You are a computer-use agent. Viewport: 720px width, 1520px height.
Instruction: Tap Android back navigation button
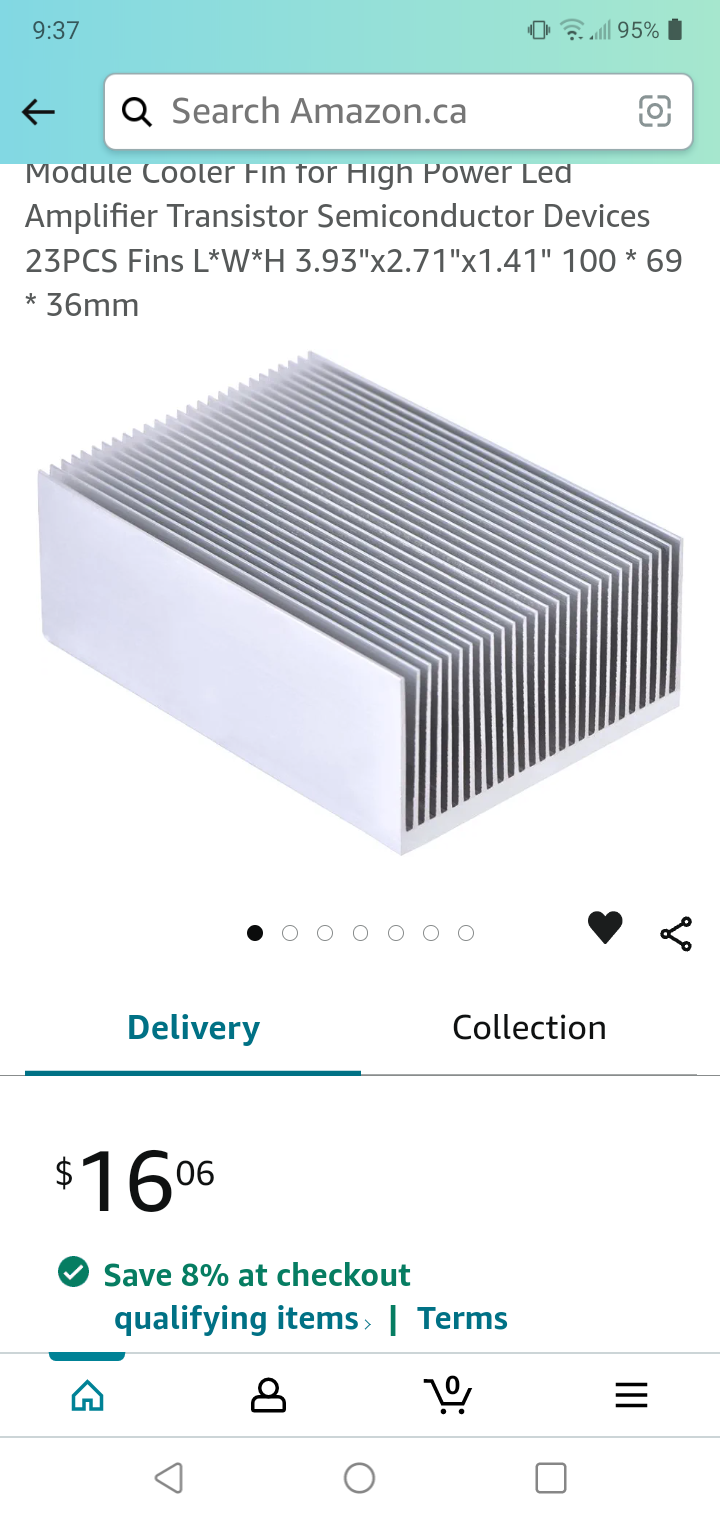tap(169, 1477)
